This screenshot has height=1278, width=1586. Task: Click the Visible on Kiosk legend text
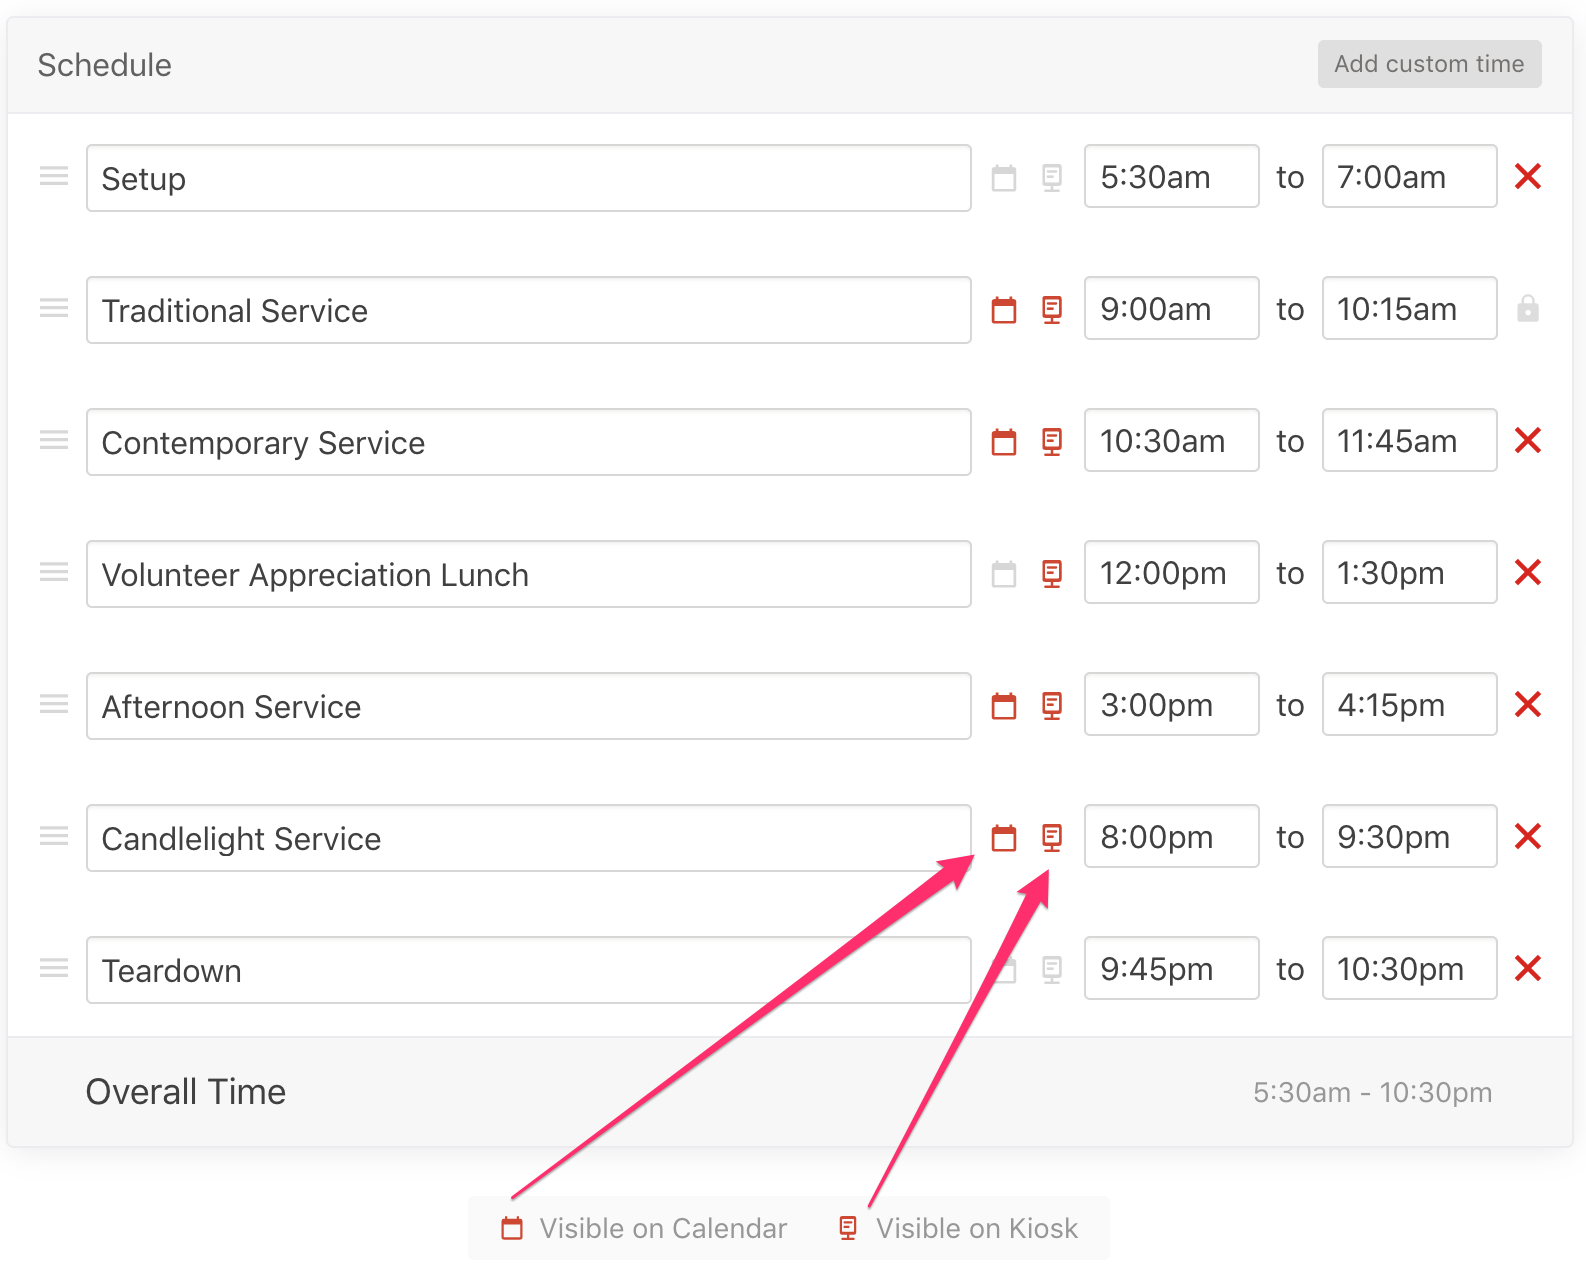coord(977,1228)
